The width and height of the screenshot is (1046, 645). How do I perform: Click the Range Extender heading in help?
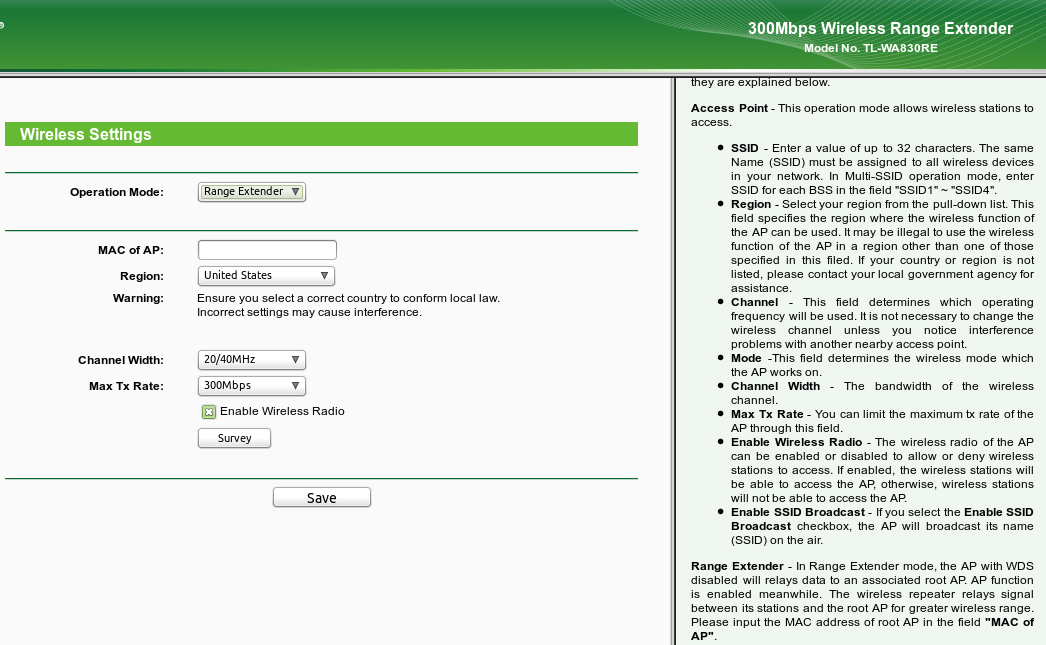pyautogui.click(x=737, y=566)
